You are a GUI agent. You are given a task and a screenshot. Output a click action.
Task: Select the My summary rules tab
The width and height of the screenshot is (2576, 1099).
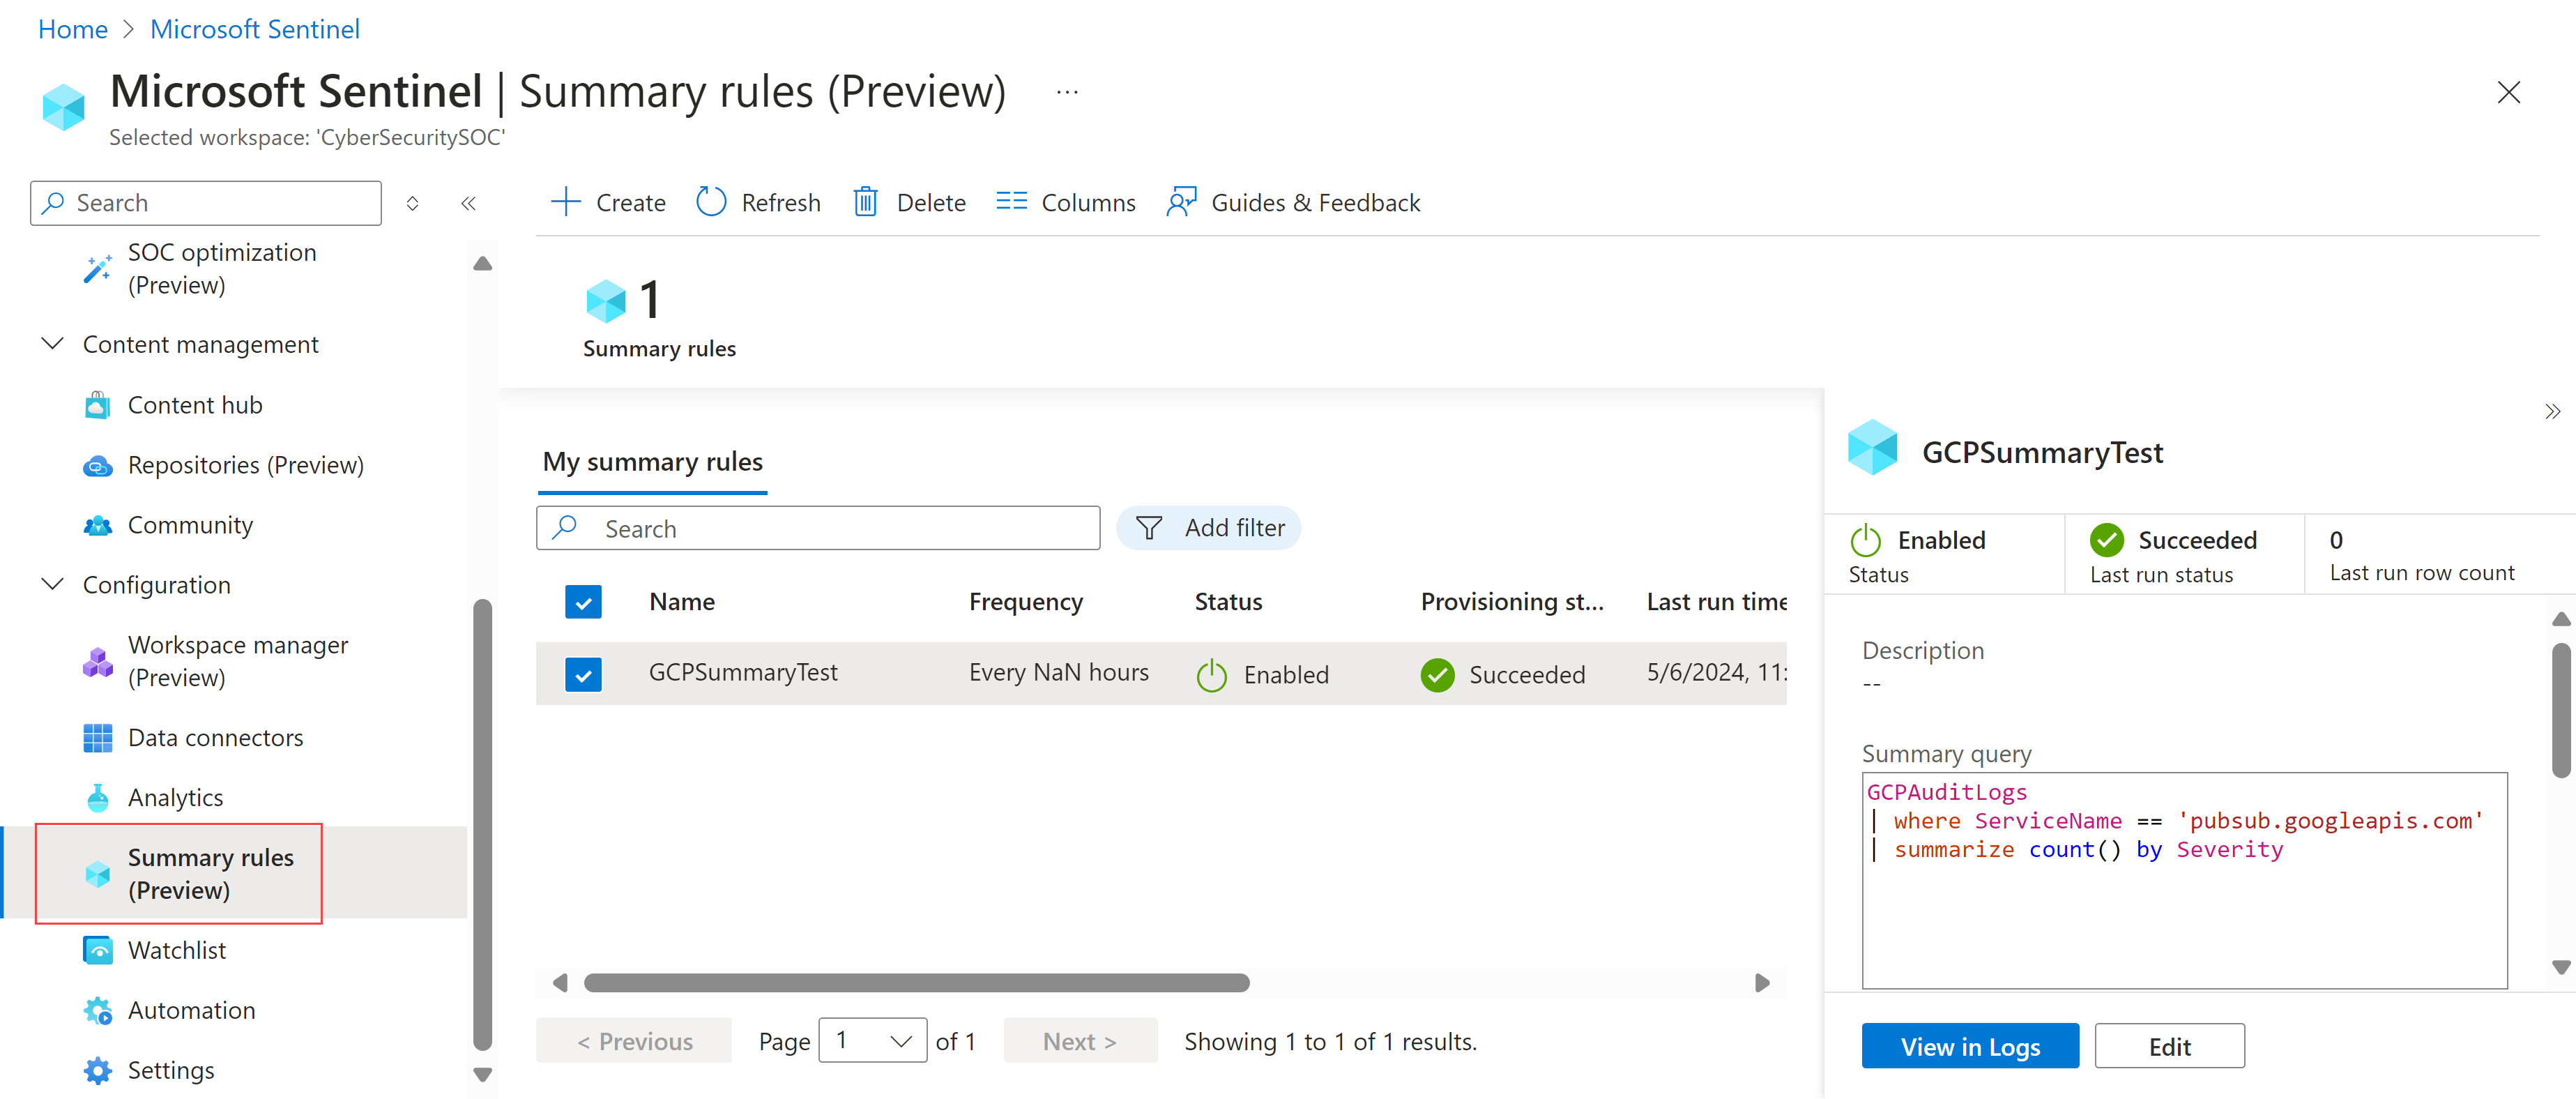pyautogui.click(x=654, y=462)
